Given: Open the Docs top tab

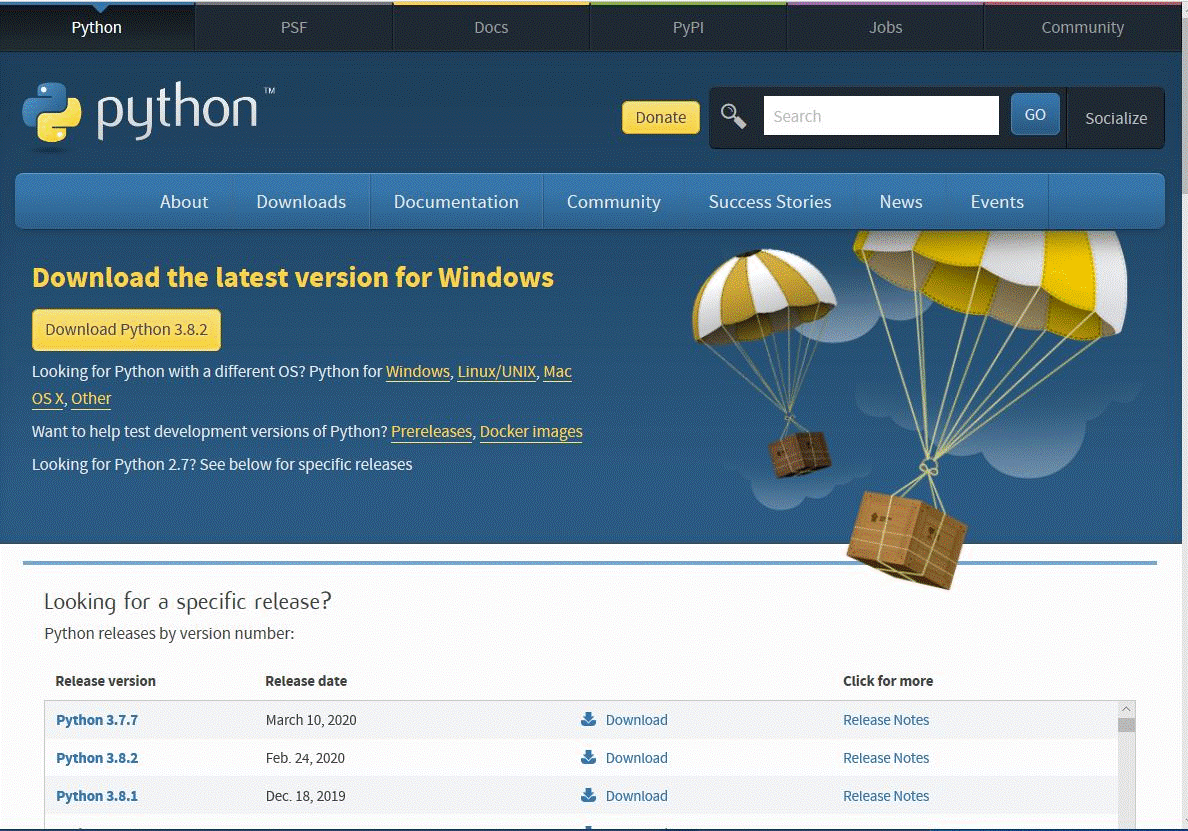Looking at the screenshot, I should tap(491, 27).
